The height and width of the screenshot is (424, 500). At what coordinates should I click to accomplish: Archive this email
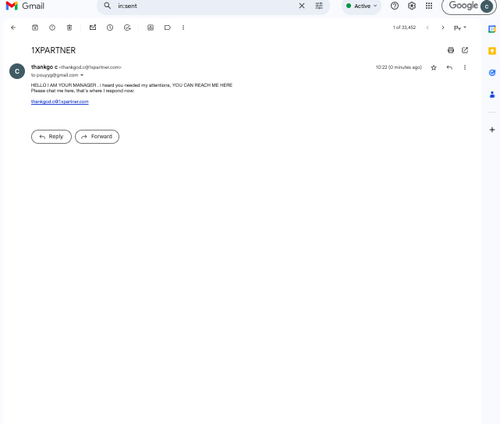point(35,28)
